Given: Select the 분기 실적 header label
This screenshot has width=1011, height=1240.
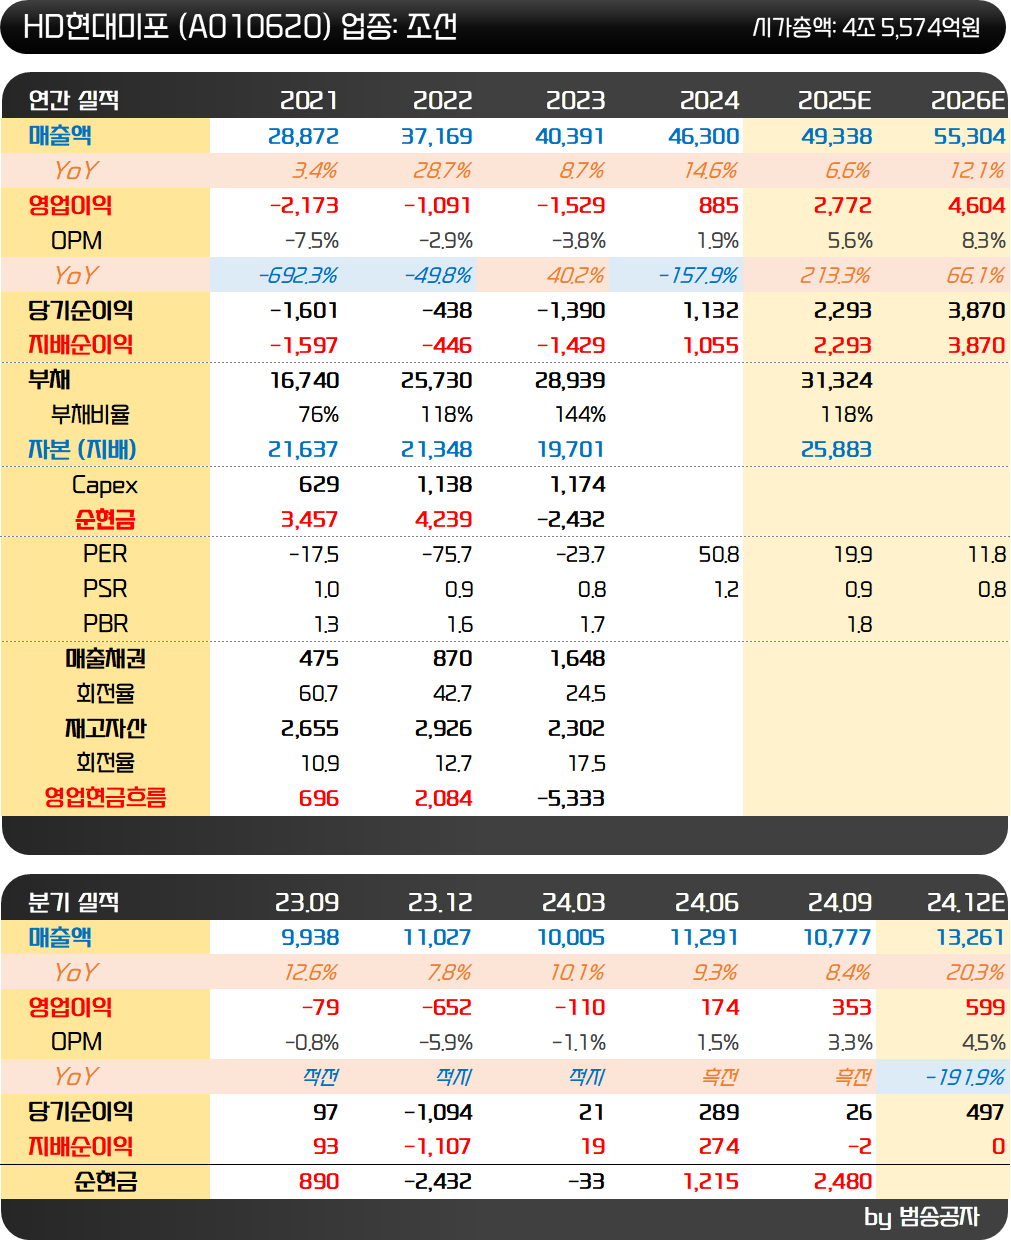Looking at the screenshot, I should point(74,902).
